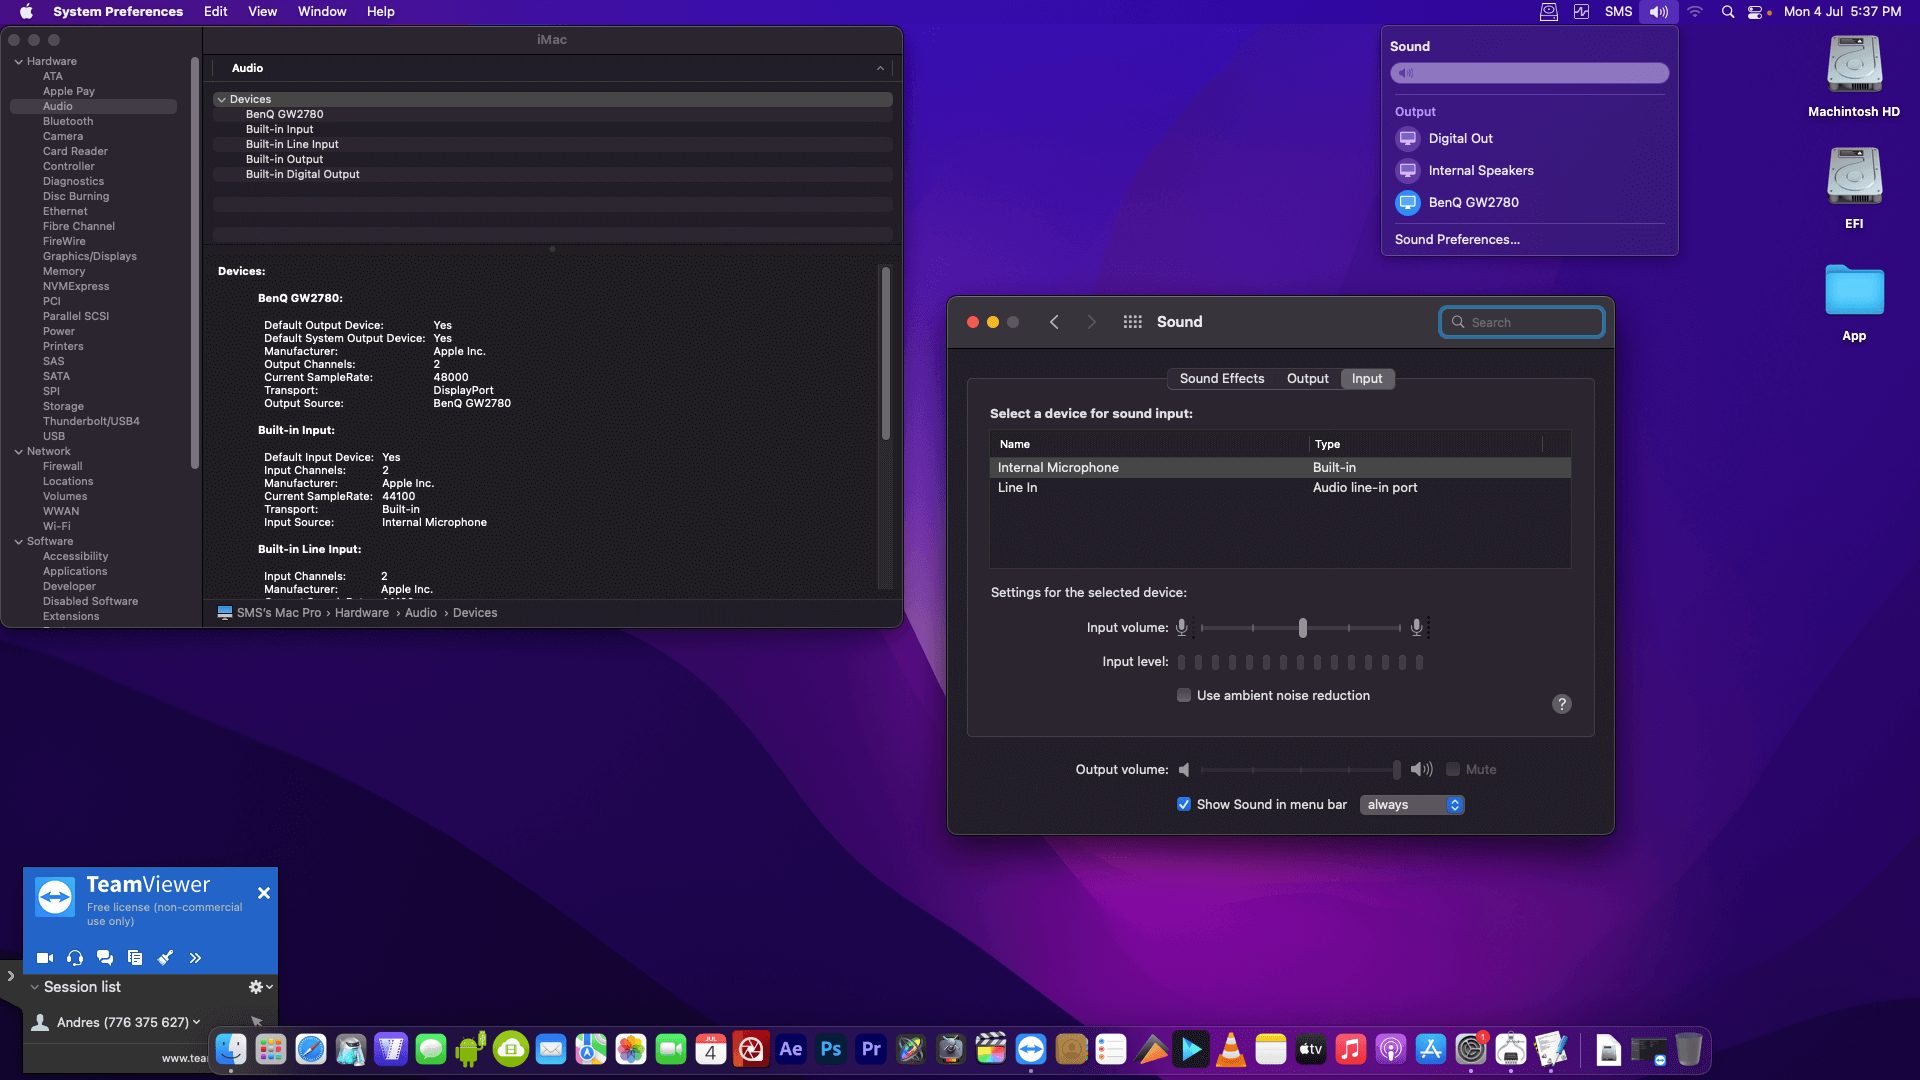Show all preferences grid icon in Sound window
This screenshot has width=1920, height=1080.
pos(1132,322)
